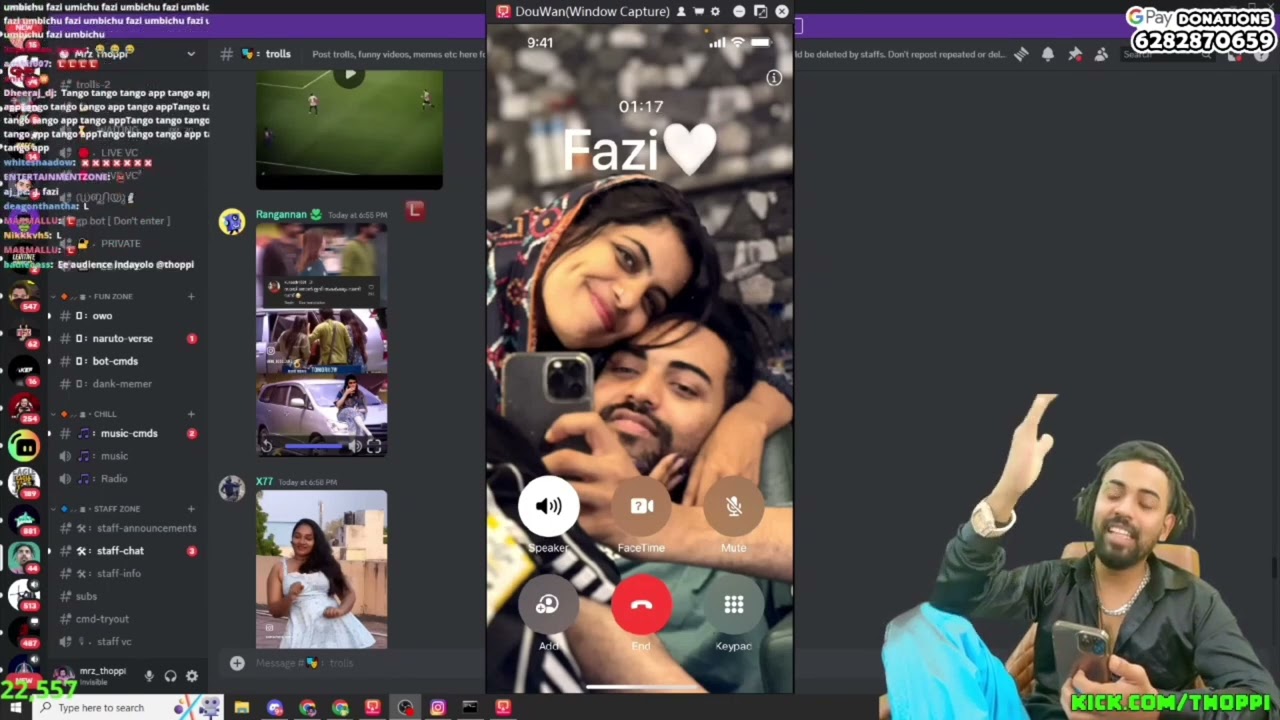Open X77's posted image of woman in dress
The height and width of the screenshot is (720, 1280).
point(321,569)
